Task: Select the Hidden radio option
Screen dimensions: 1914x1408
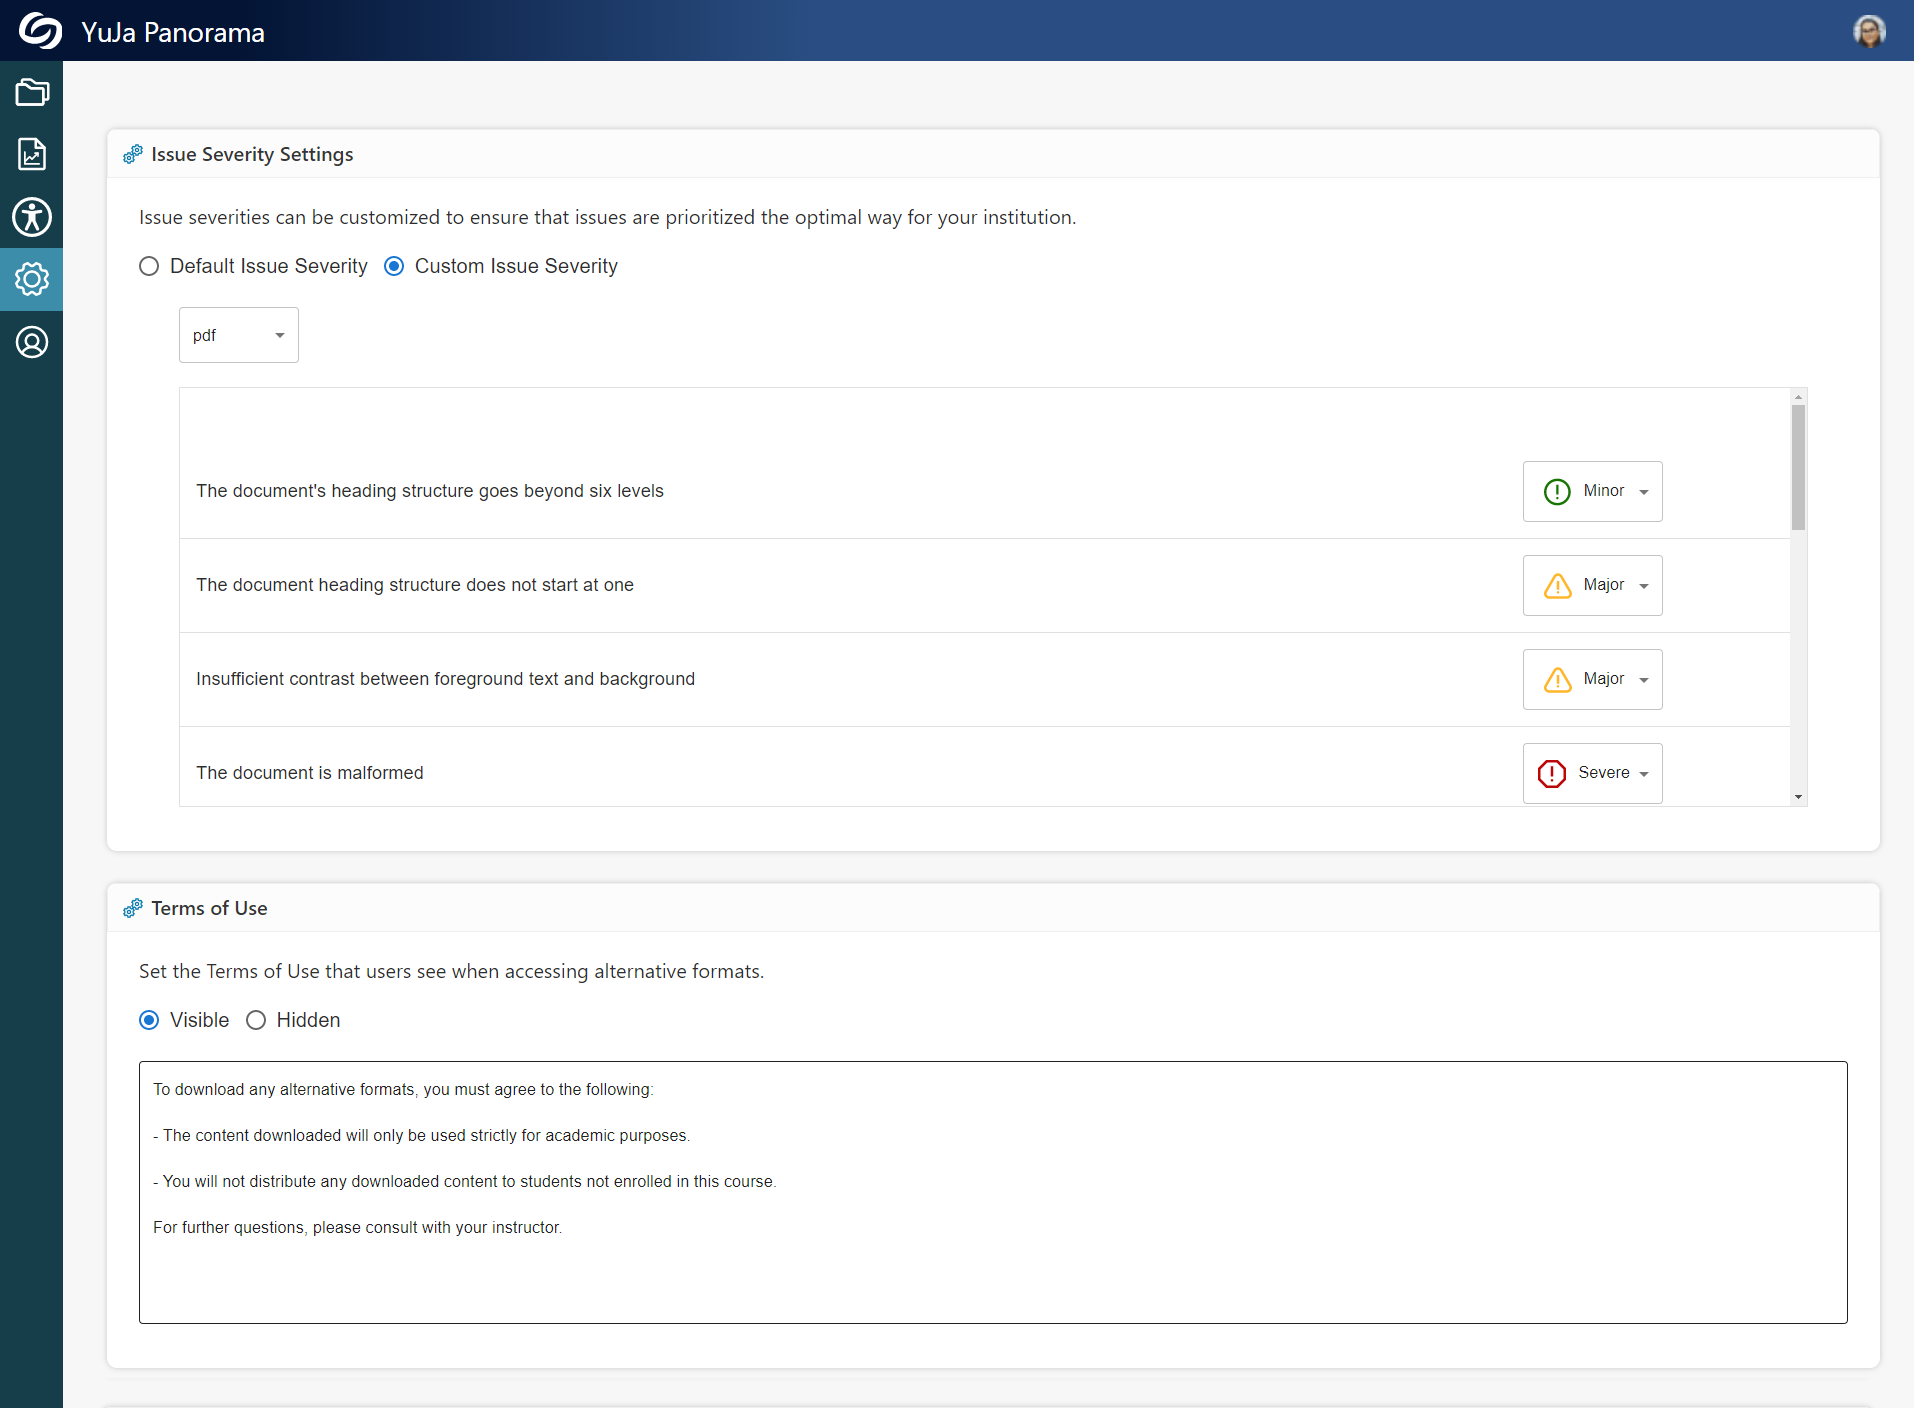Action: [x=256, y=1020]
